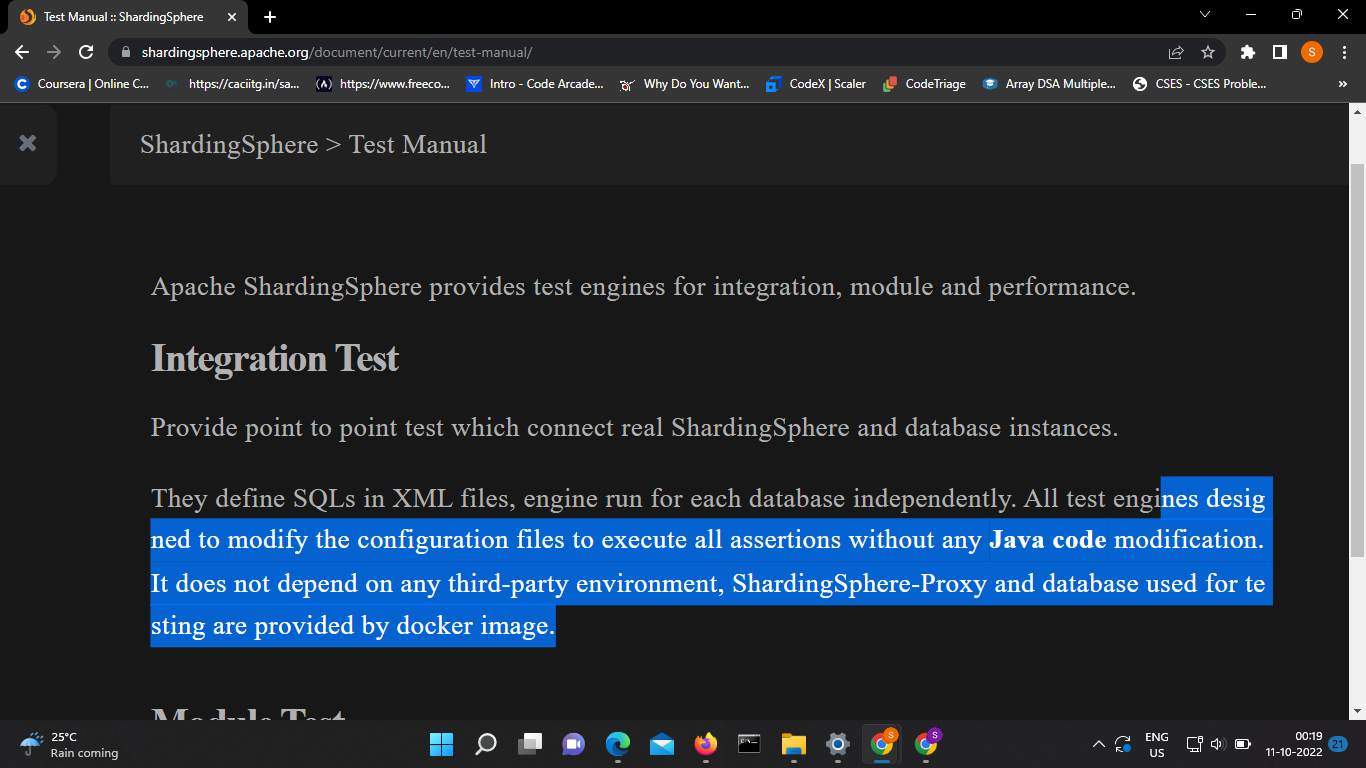The height and width of the screenshot is (768, 1366).
Task: Open the Windows Start menu
Action: 441,744
